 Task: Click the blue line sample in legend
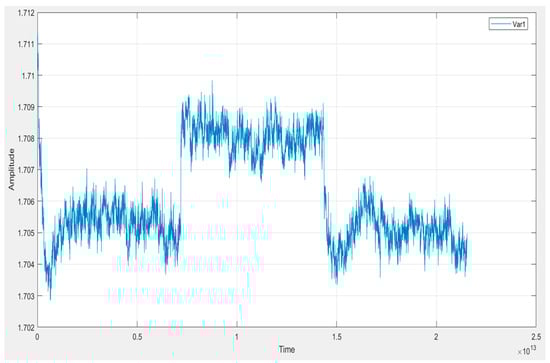click(x=501, y=24)
